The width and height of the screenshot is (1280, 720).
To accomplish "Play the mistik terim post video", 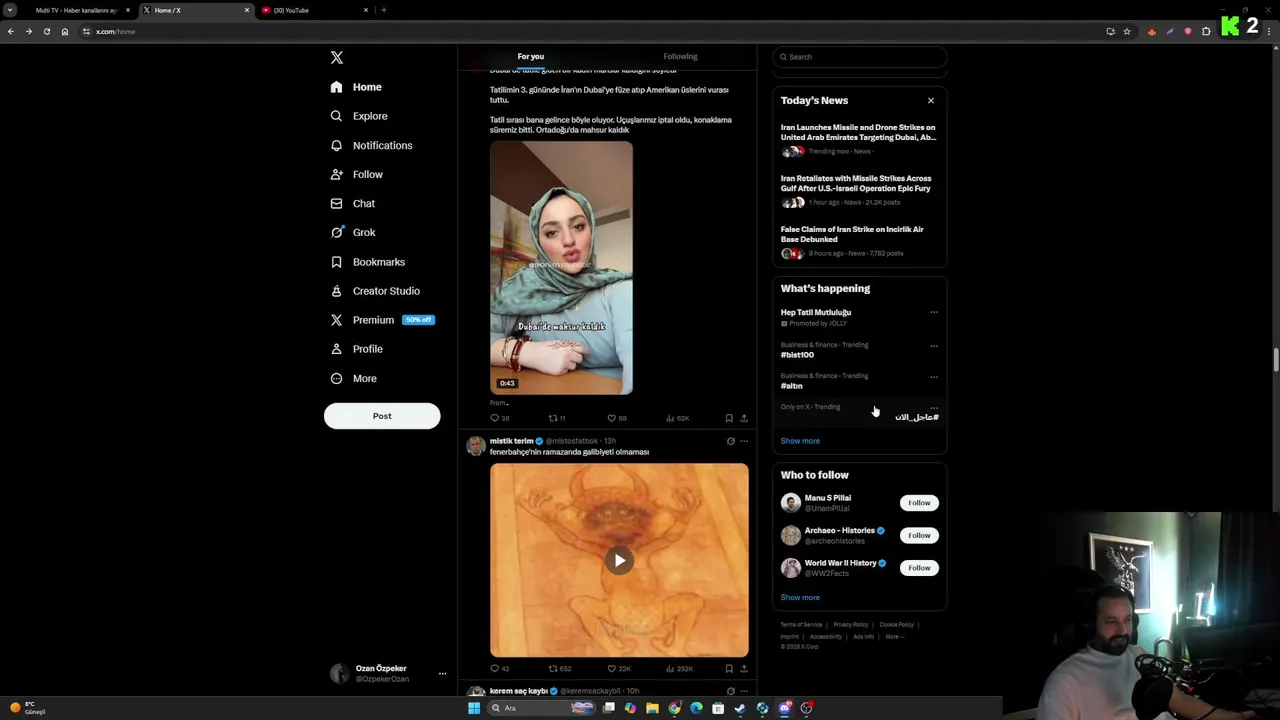I will 619,560.
